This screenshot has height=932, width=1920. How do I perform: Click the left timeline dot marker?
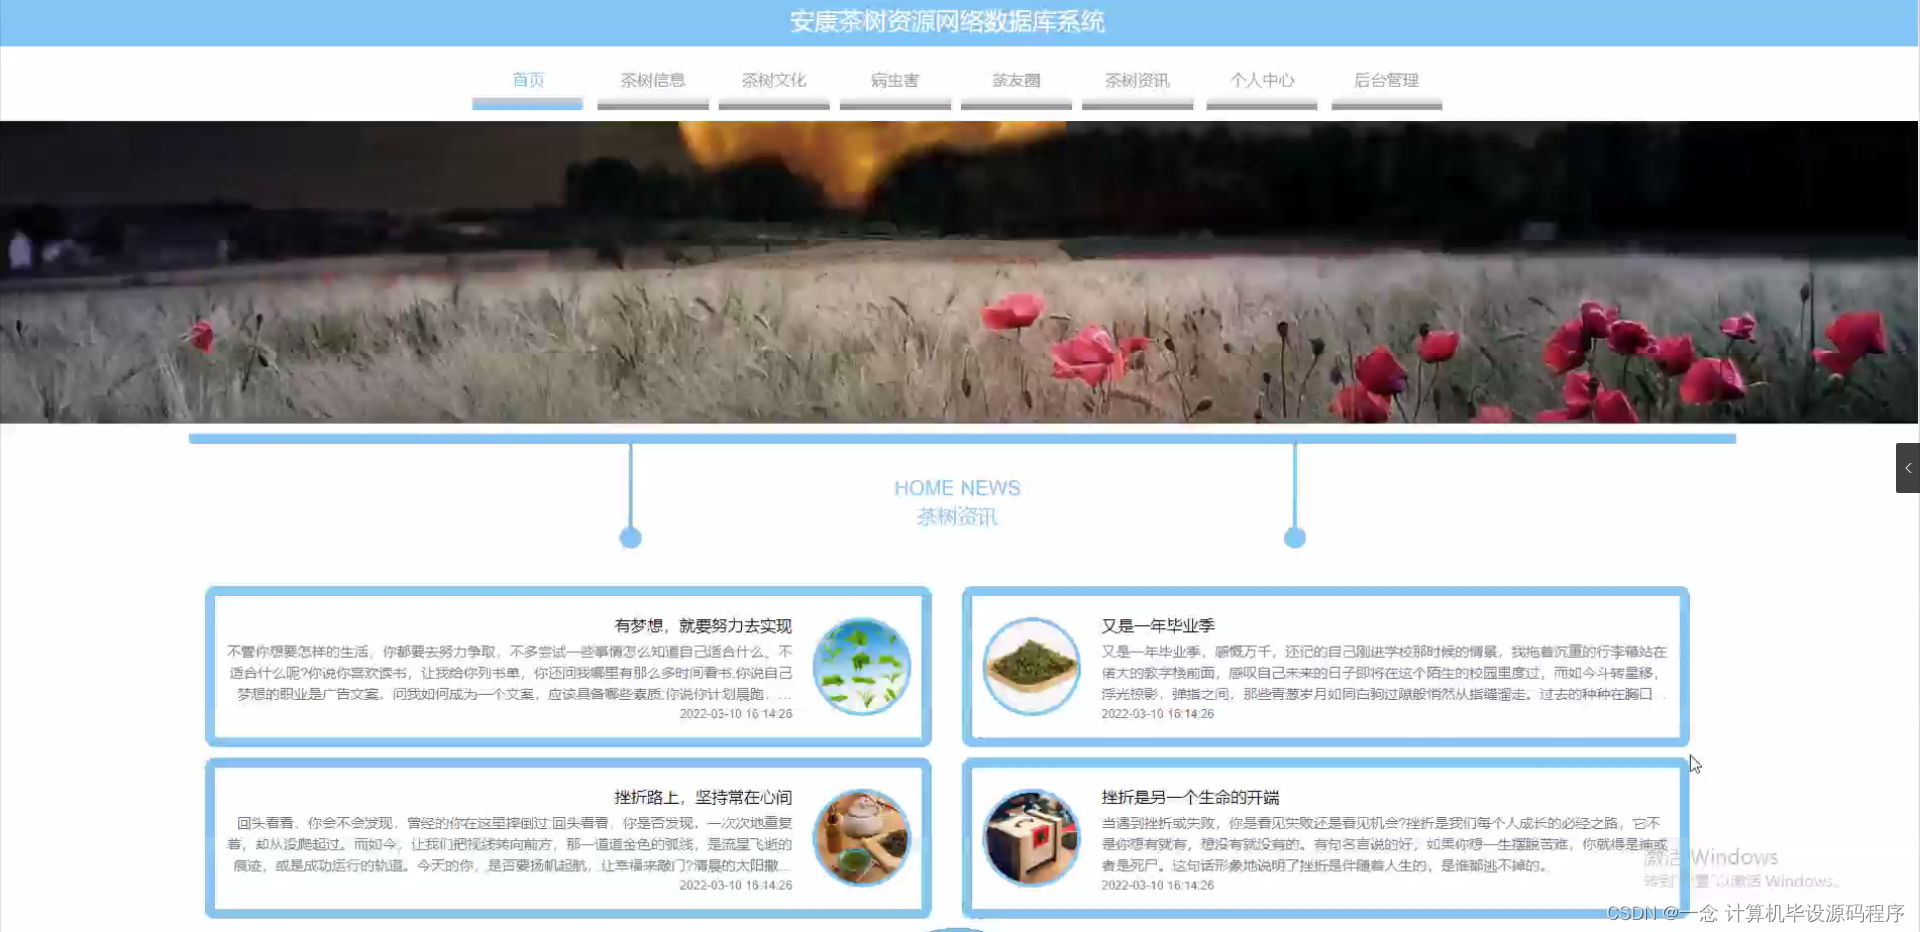pos(630,537)
